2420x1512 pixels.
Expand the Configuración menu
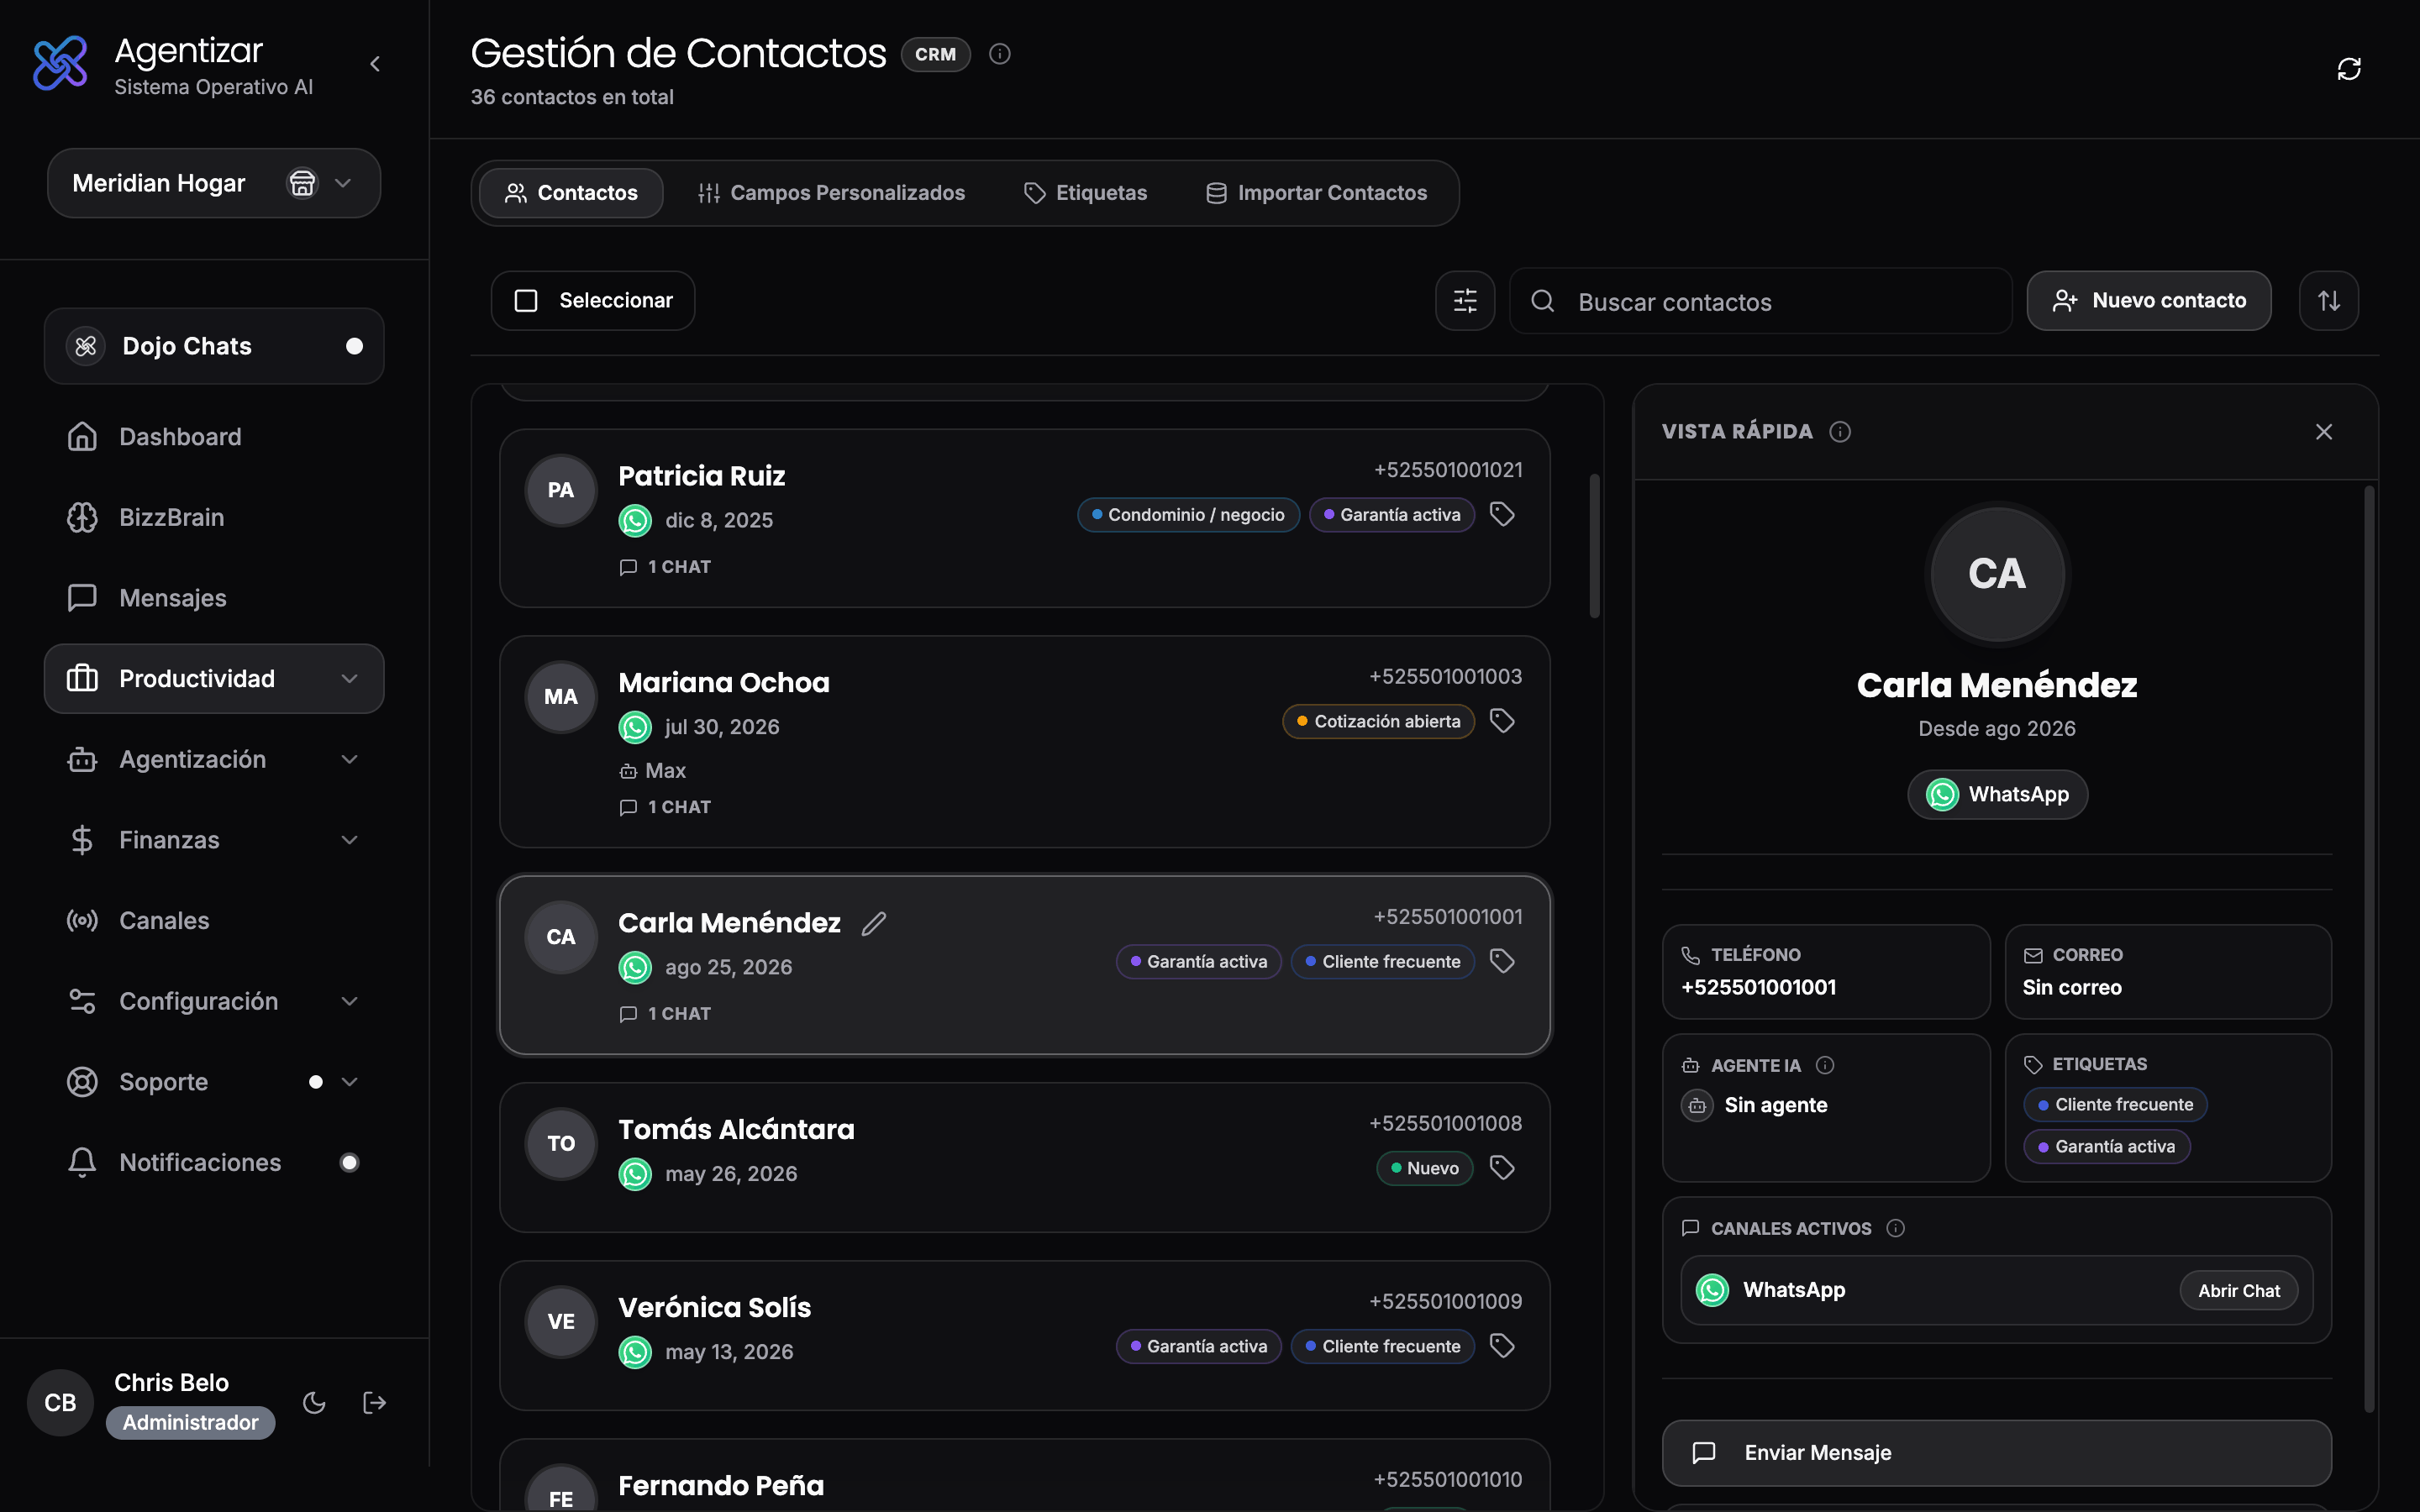(214, 1001)
